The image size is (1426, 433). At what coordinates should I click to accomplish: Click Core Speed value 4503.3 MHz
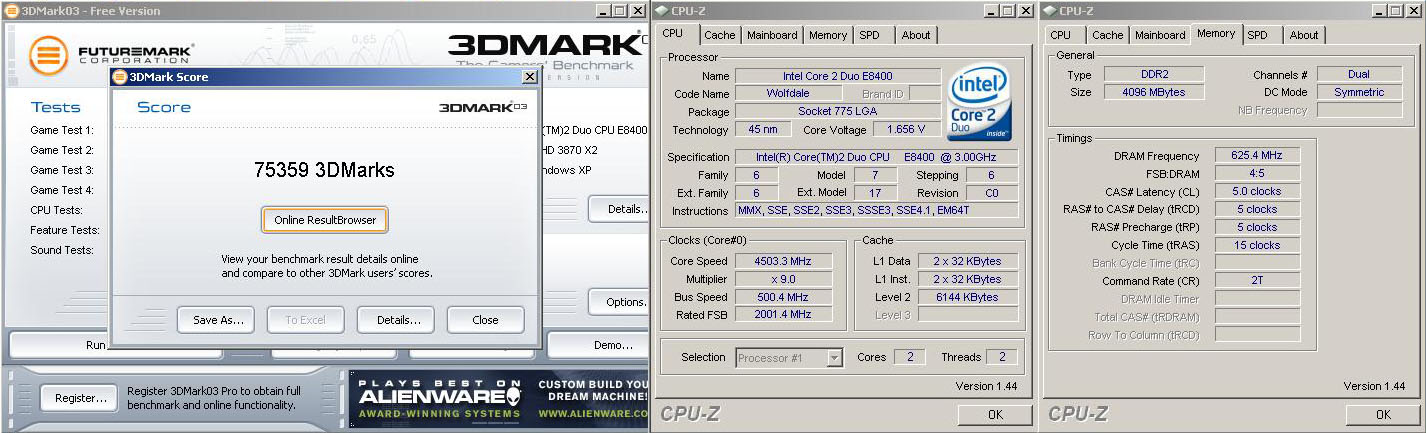pyautogui.click(x=783, y=261)
